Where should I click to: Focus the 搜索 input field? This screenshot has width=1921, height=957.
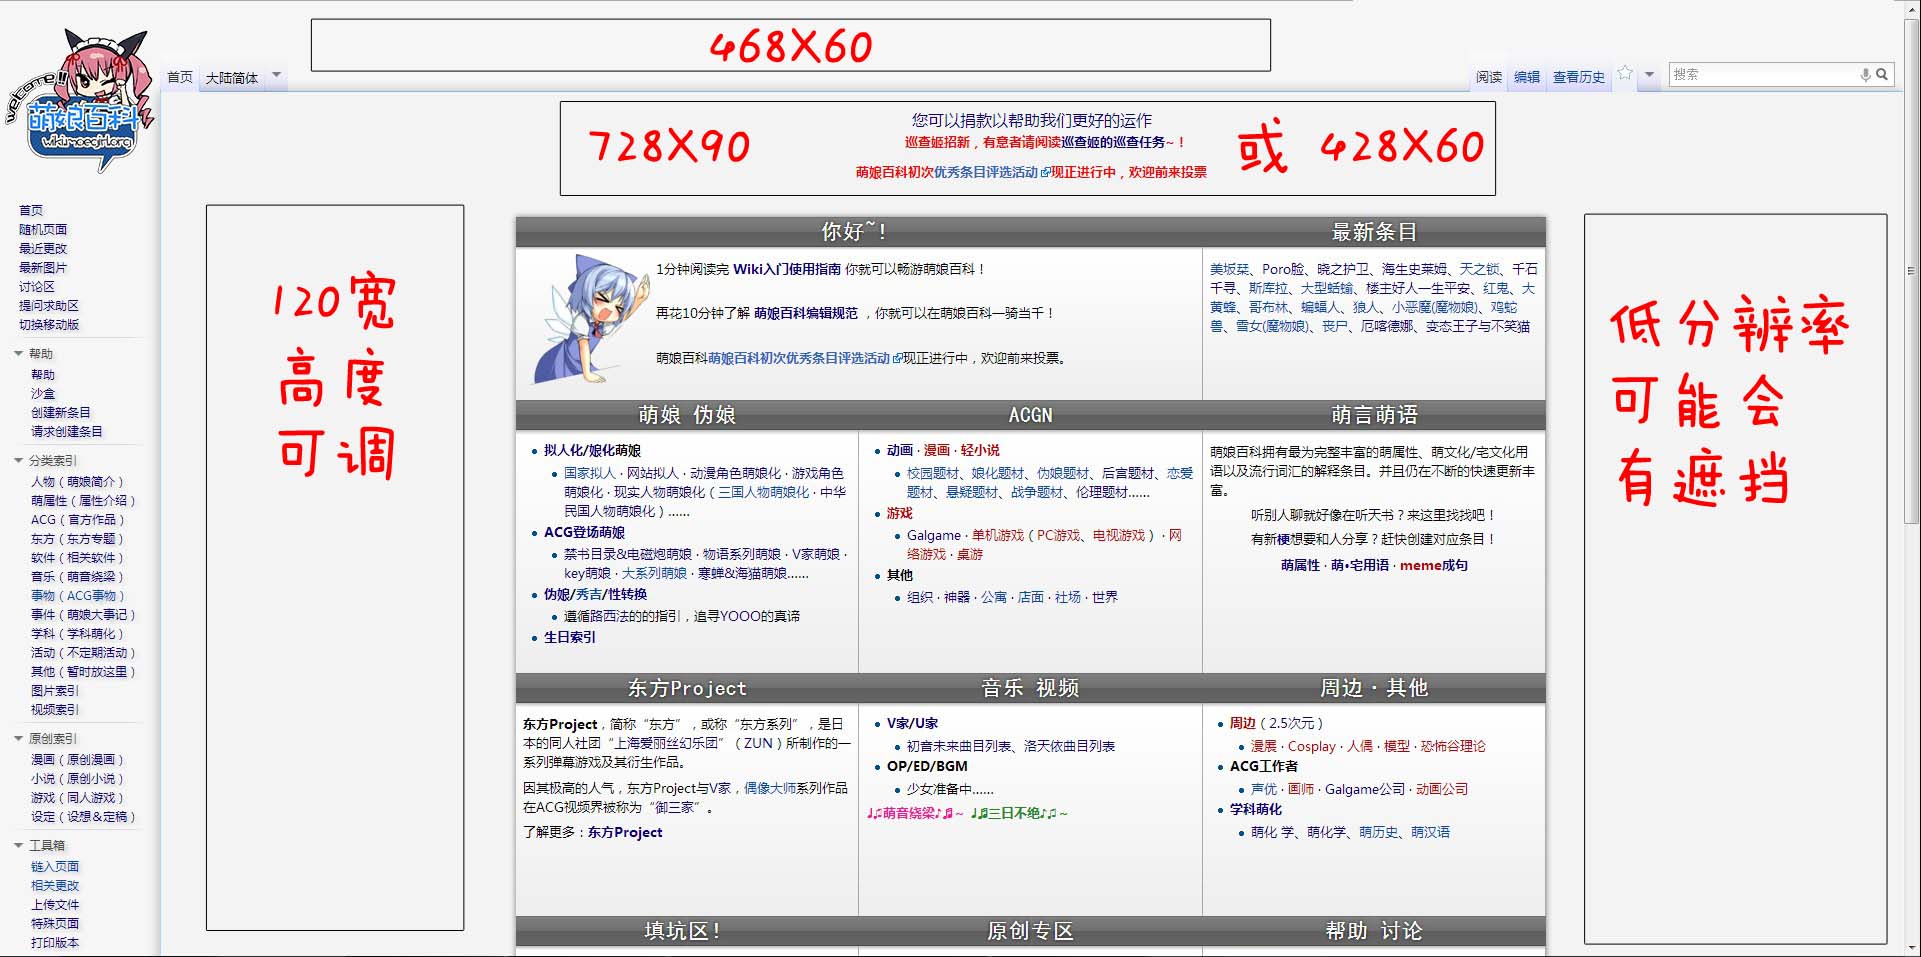pyautogui.click(x=1762, y=75)
